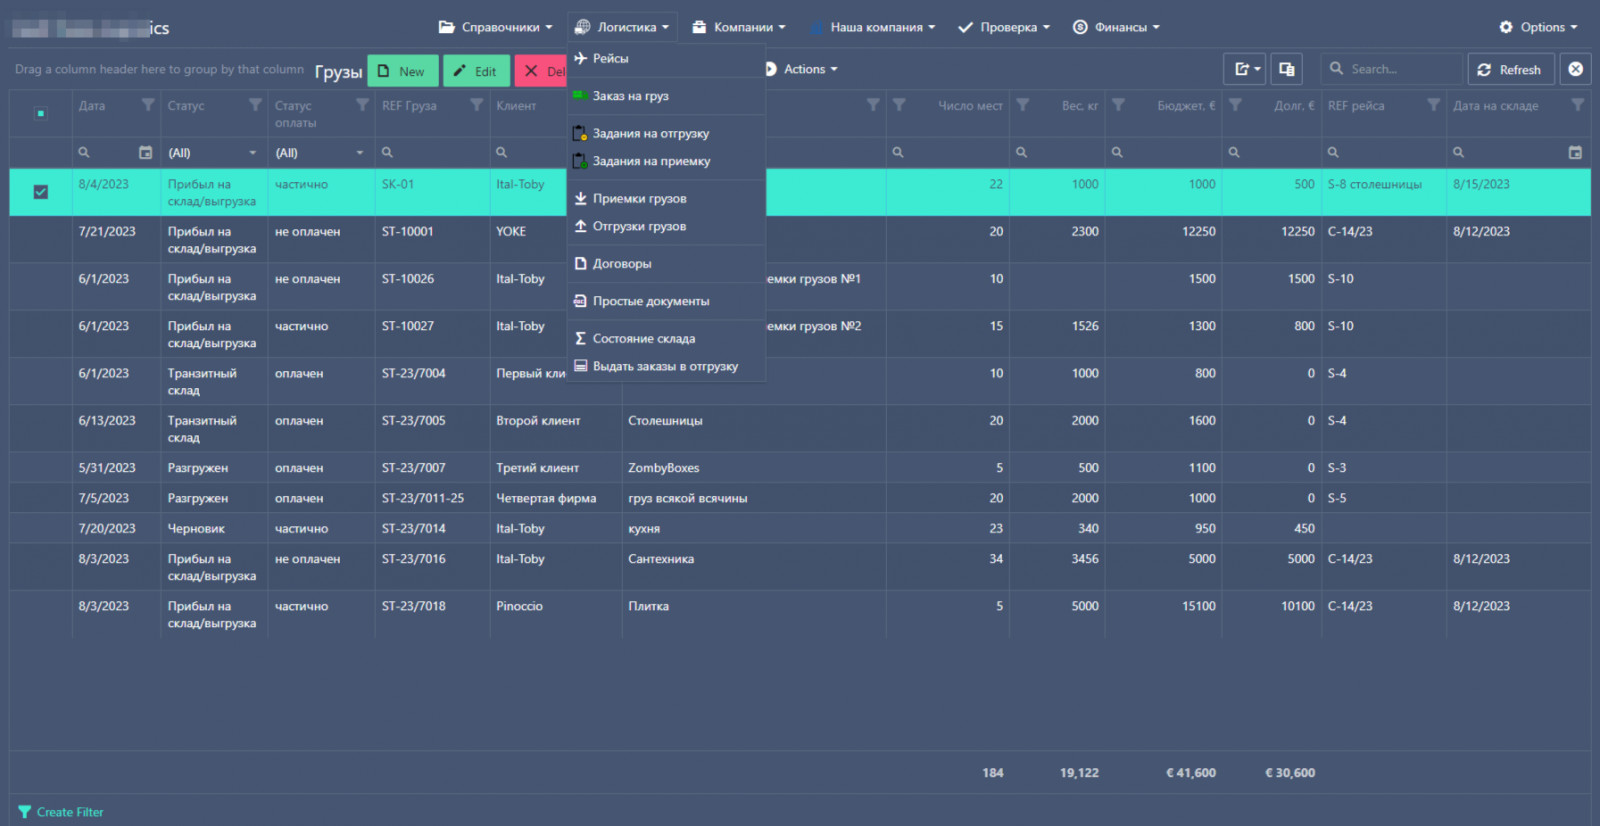Viewport: 1600px width, 826px height.
Task: Click the ST-10001 cell
Action: click(432, 239)
